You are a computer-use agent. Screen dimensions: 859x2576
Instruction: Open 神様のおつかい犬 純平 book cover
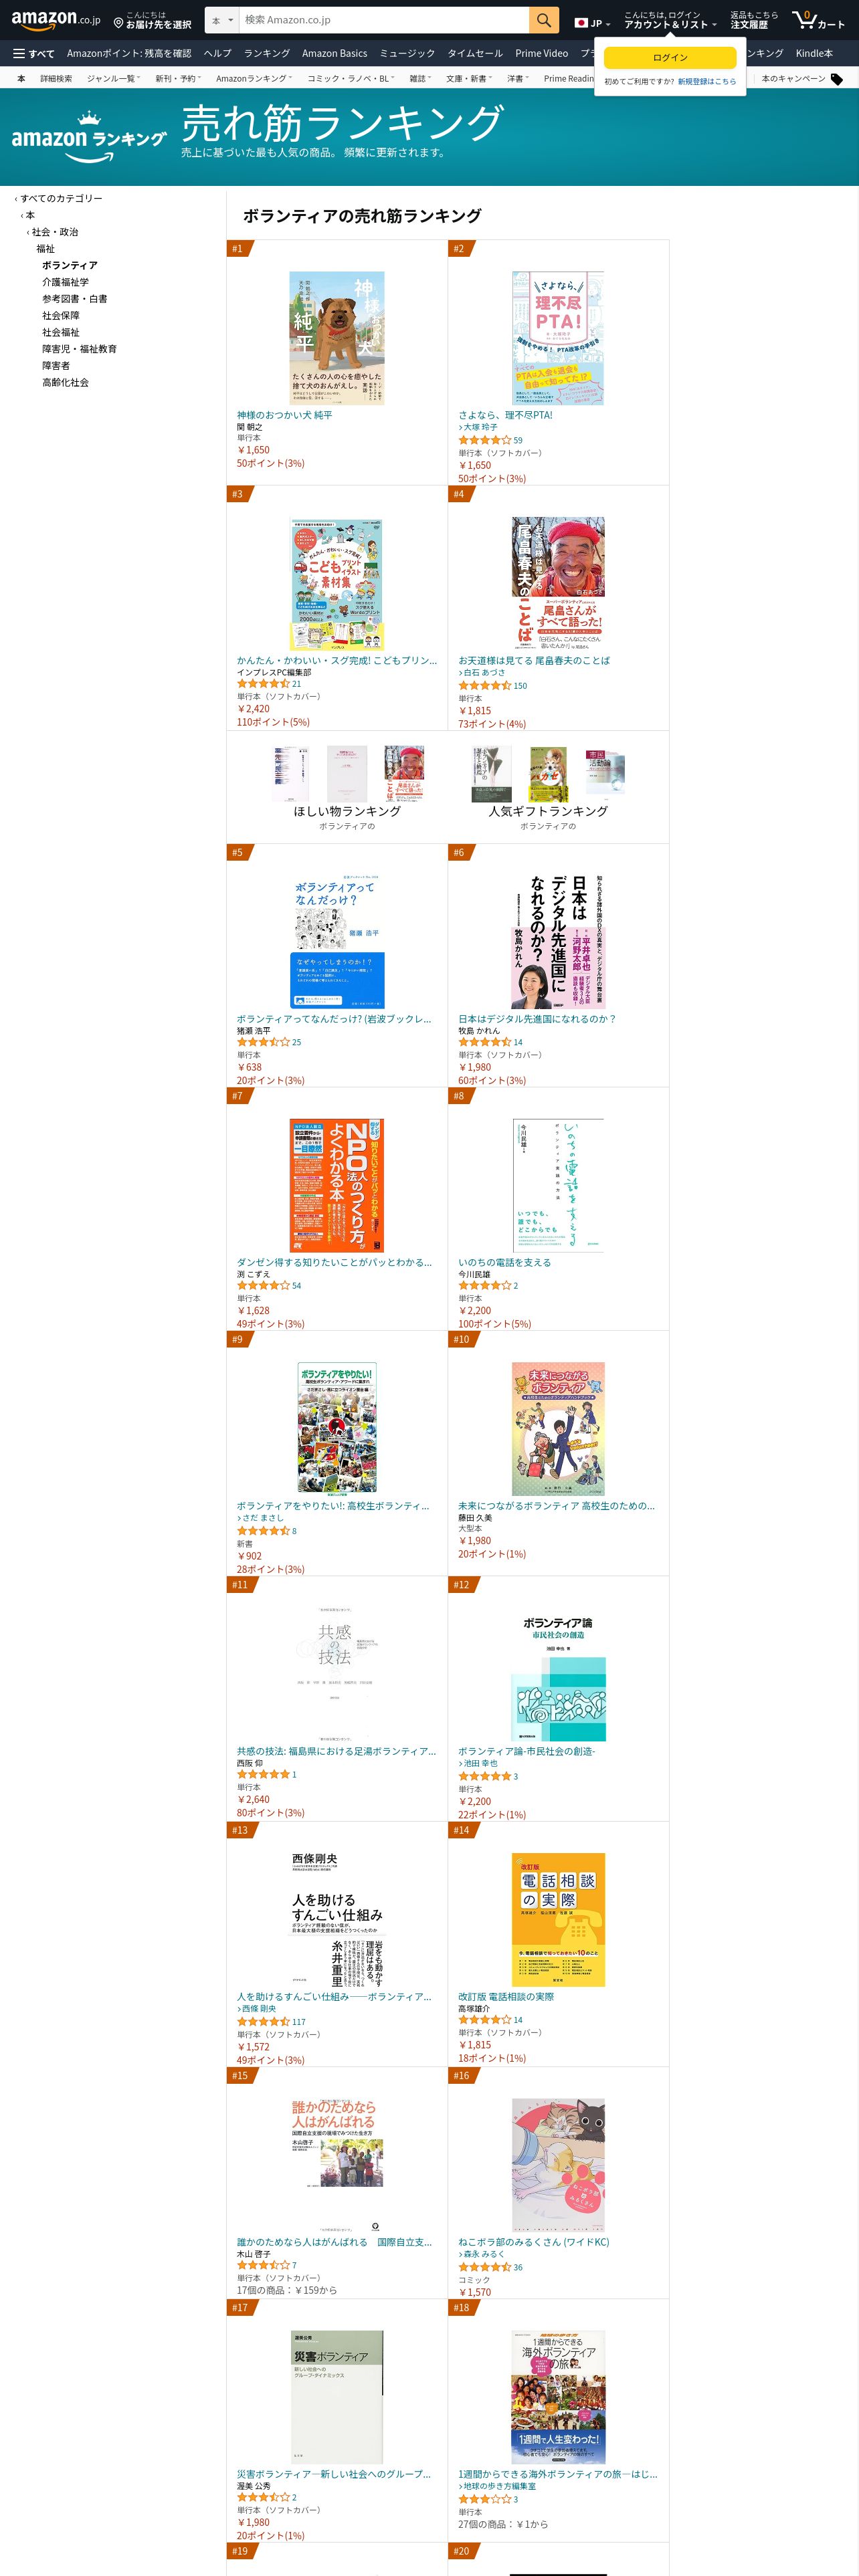pos(336,338)
